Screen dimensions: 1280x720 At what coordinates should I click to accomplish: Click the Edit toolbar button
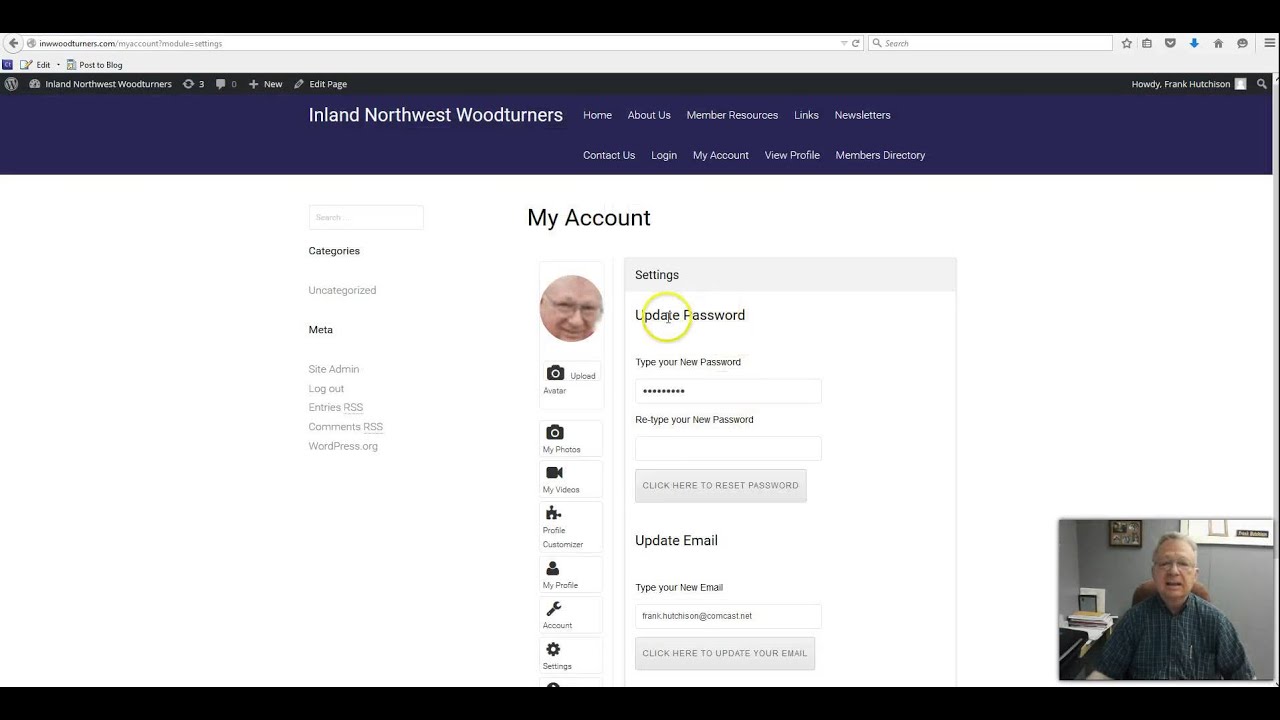pyautogui.click(x=35, y=64)
